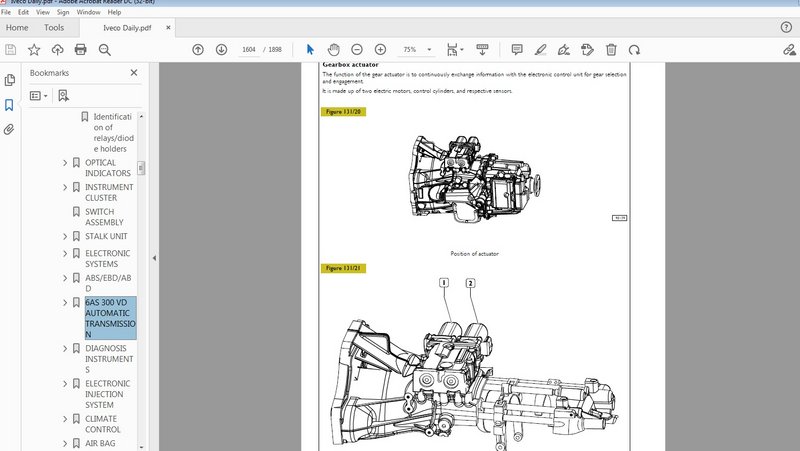Collapse the navigation pane with side arrow
800x451 pixels.
(x=154, y=258)
